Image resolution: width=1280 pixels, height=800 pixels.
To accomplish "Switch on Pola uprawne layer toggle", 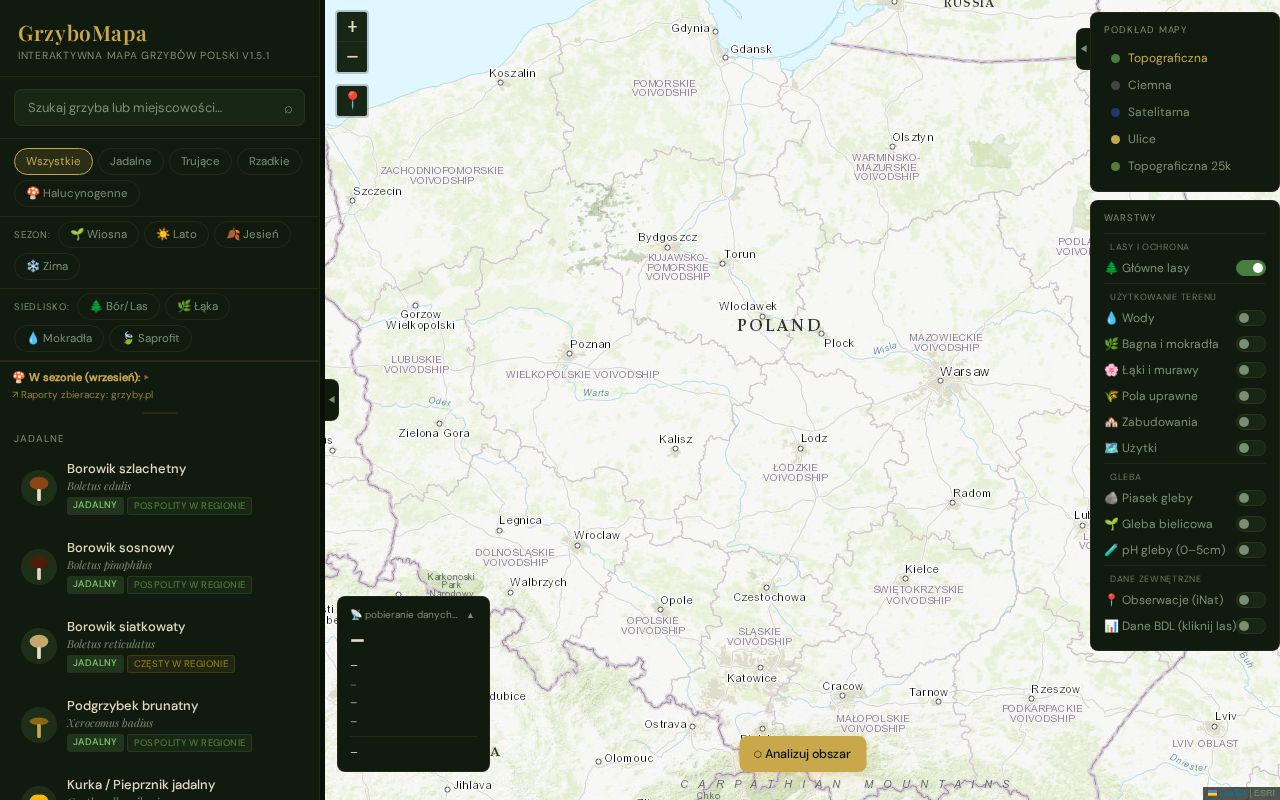I will pyautogui.click(x=1251, y=396).
